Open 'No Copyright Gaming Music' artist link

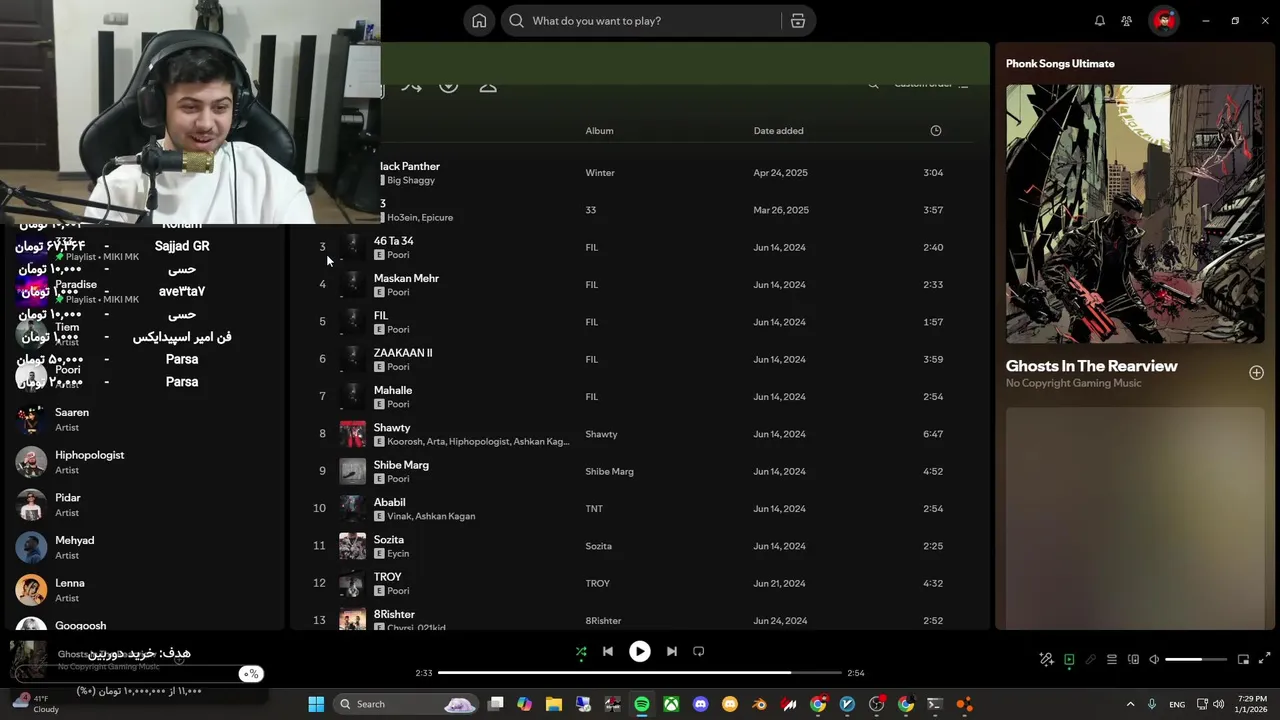[x=1073, y=384]
